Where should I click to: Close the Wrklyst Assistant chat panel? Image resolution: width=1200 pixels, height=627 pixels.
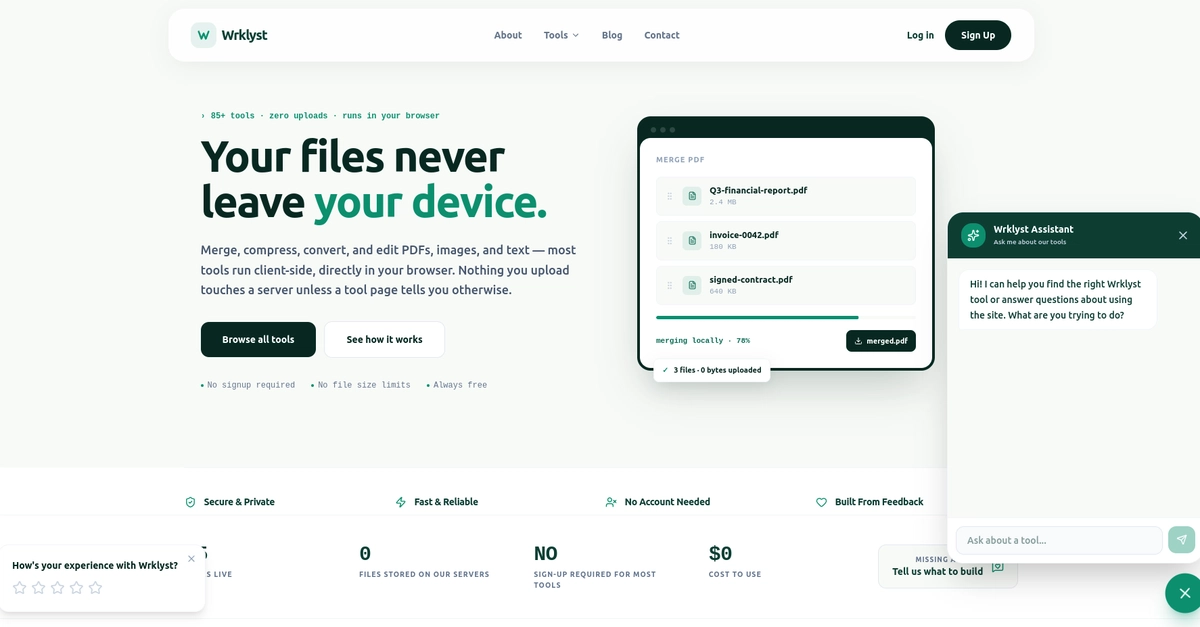click(1183, 235)
